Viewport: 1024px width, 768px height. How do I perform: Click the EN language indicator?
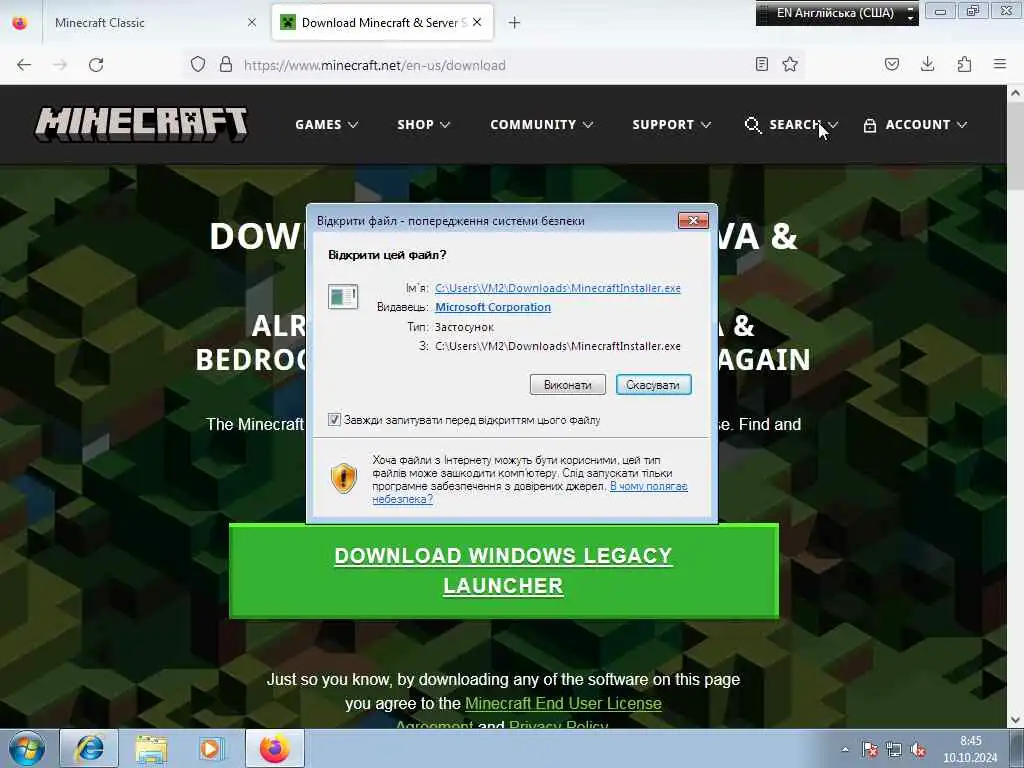(x=835, y=13)
